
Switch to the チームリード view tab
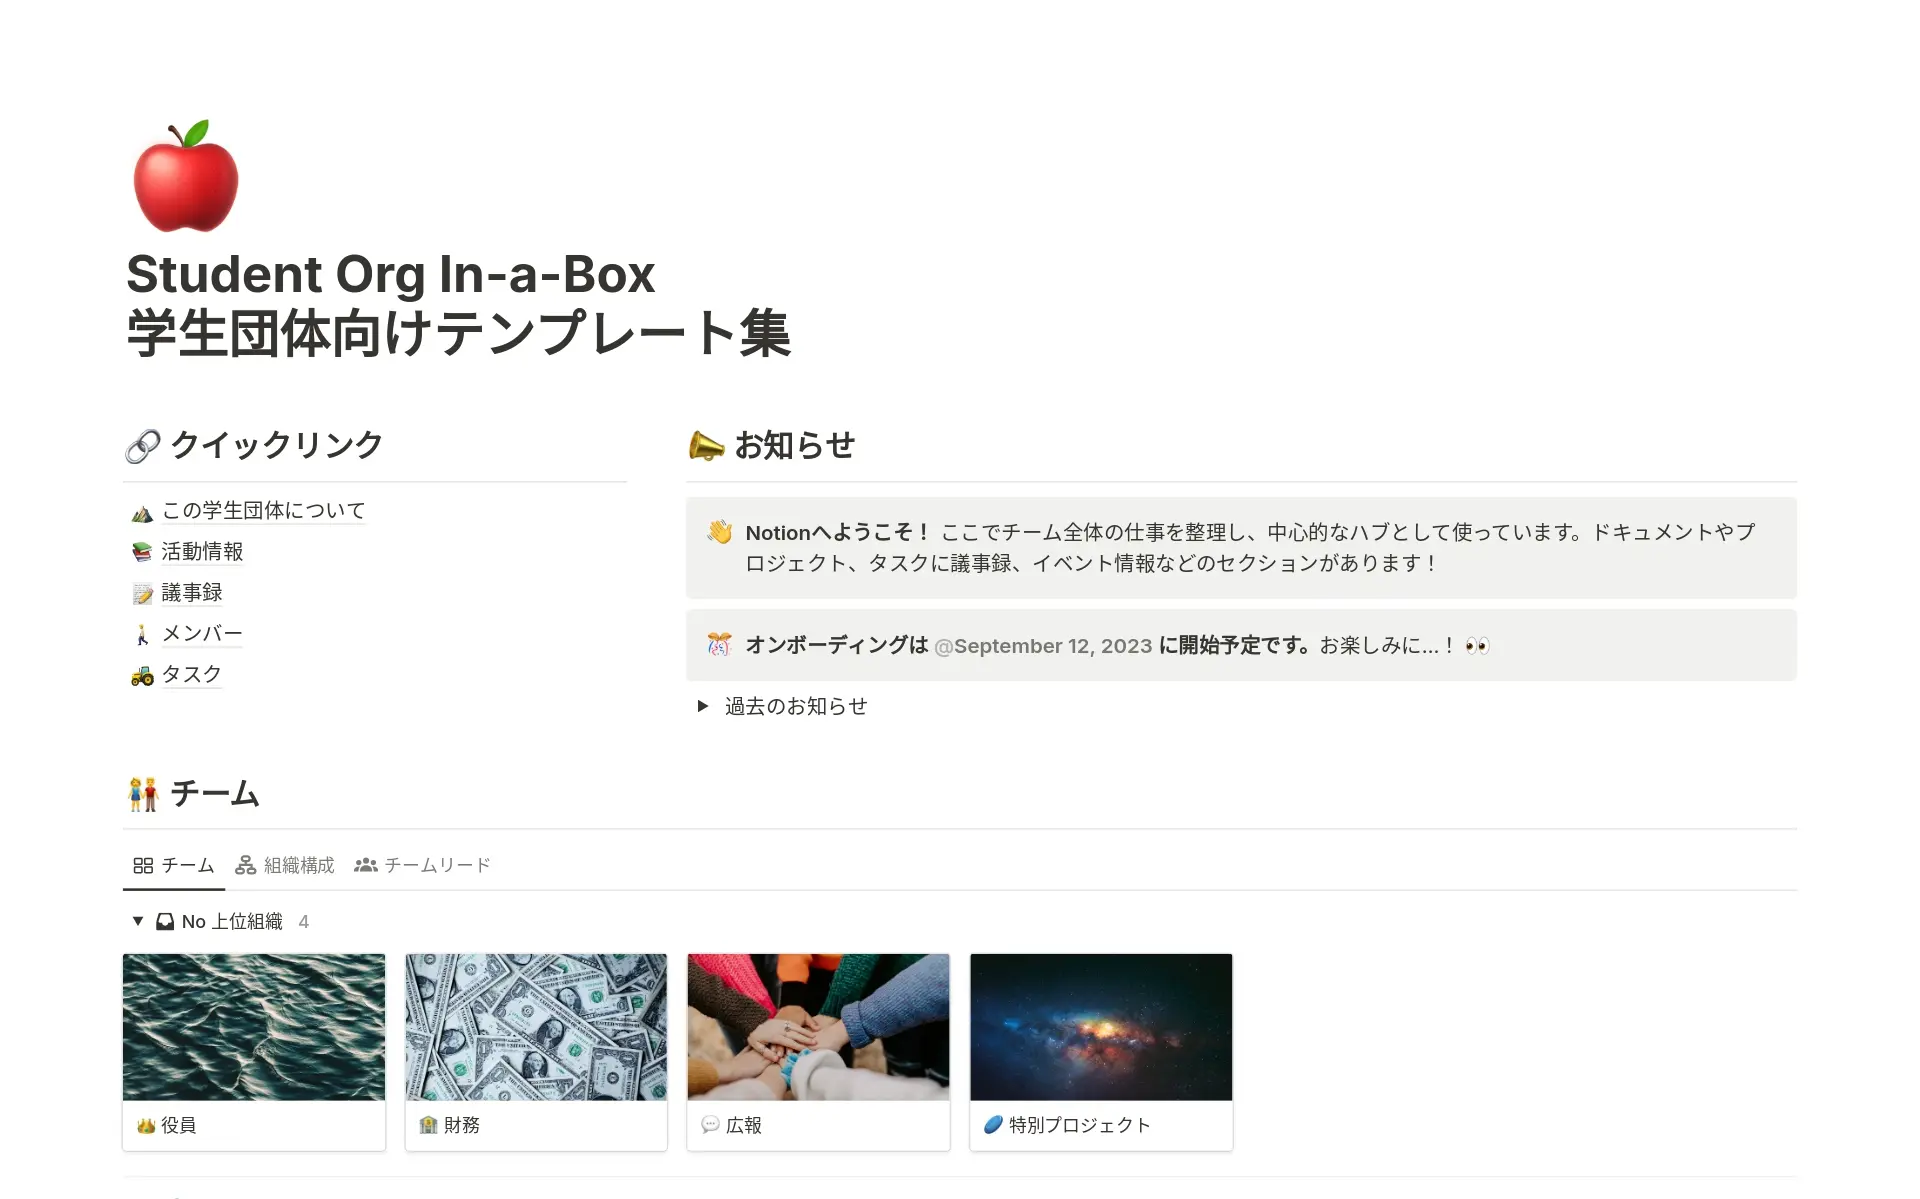[x=422, y=865]
